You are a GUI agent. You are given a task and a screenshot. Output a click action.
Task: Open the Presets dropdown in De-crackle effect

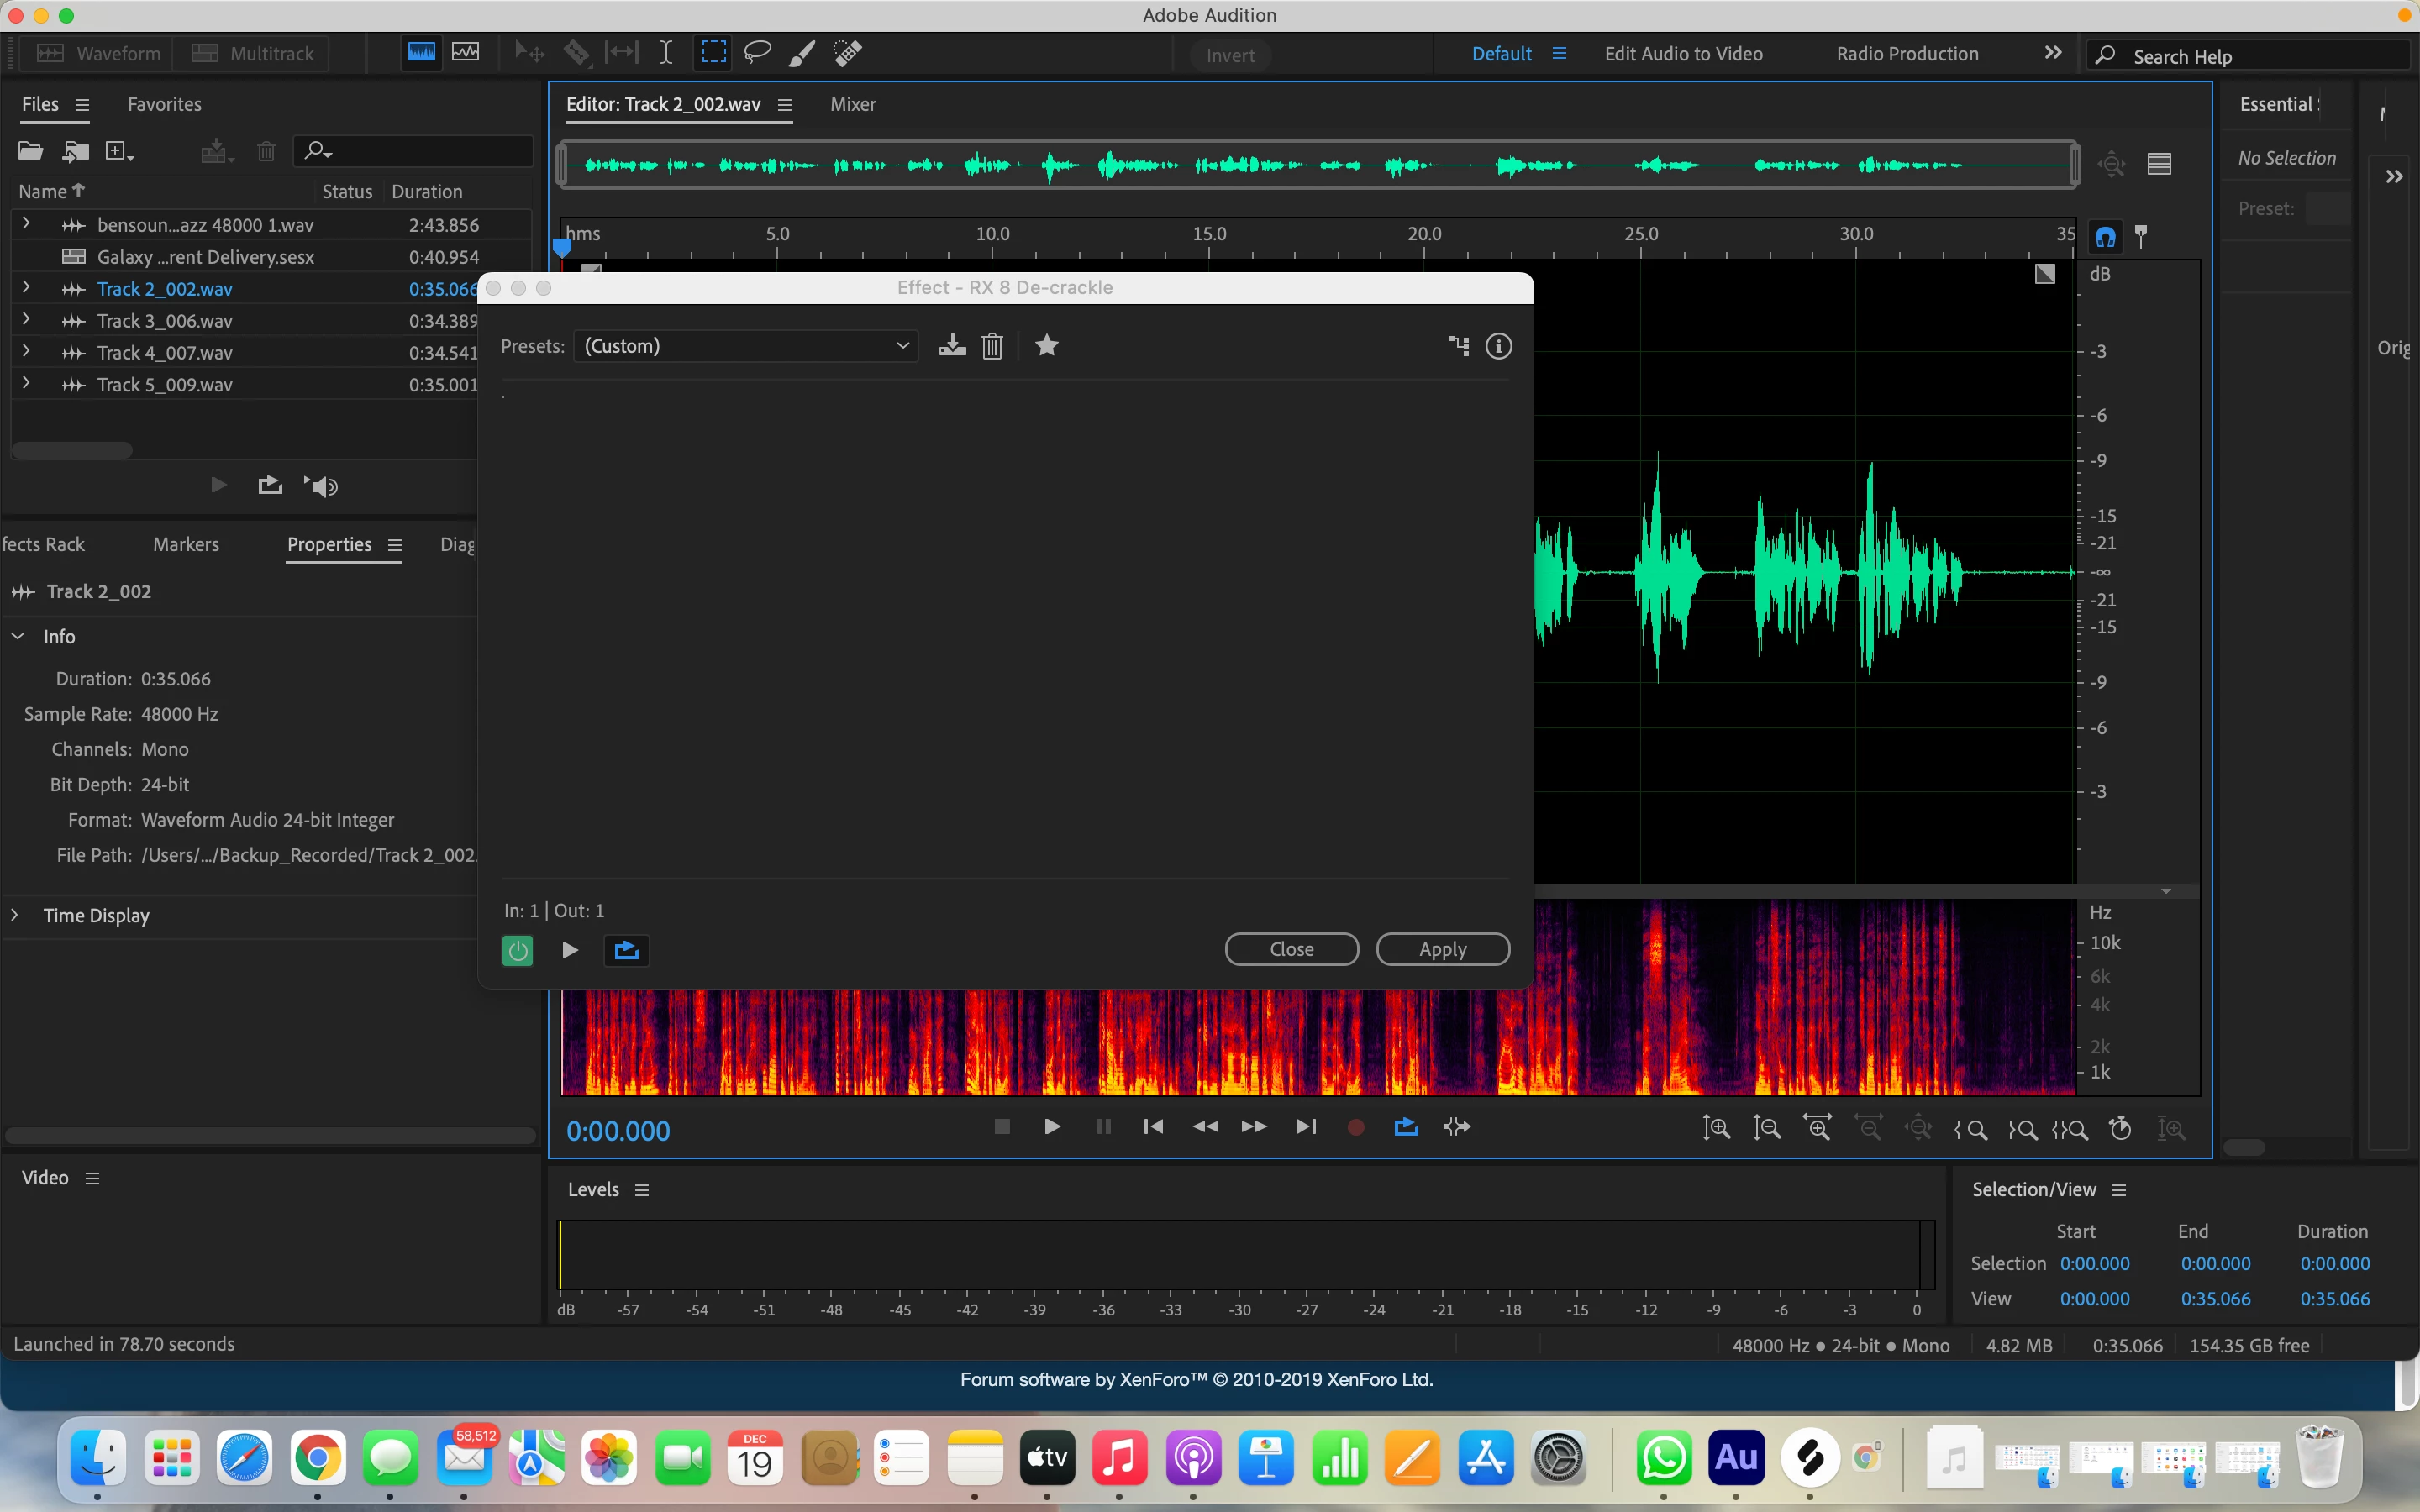746,346
